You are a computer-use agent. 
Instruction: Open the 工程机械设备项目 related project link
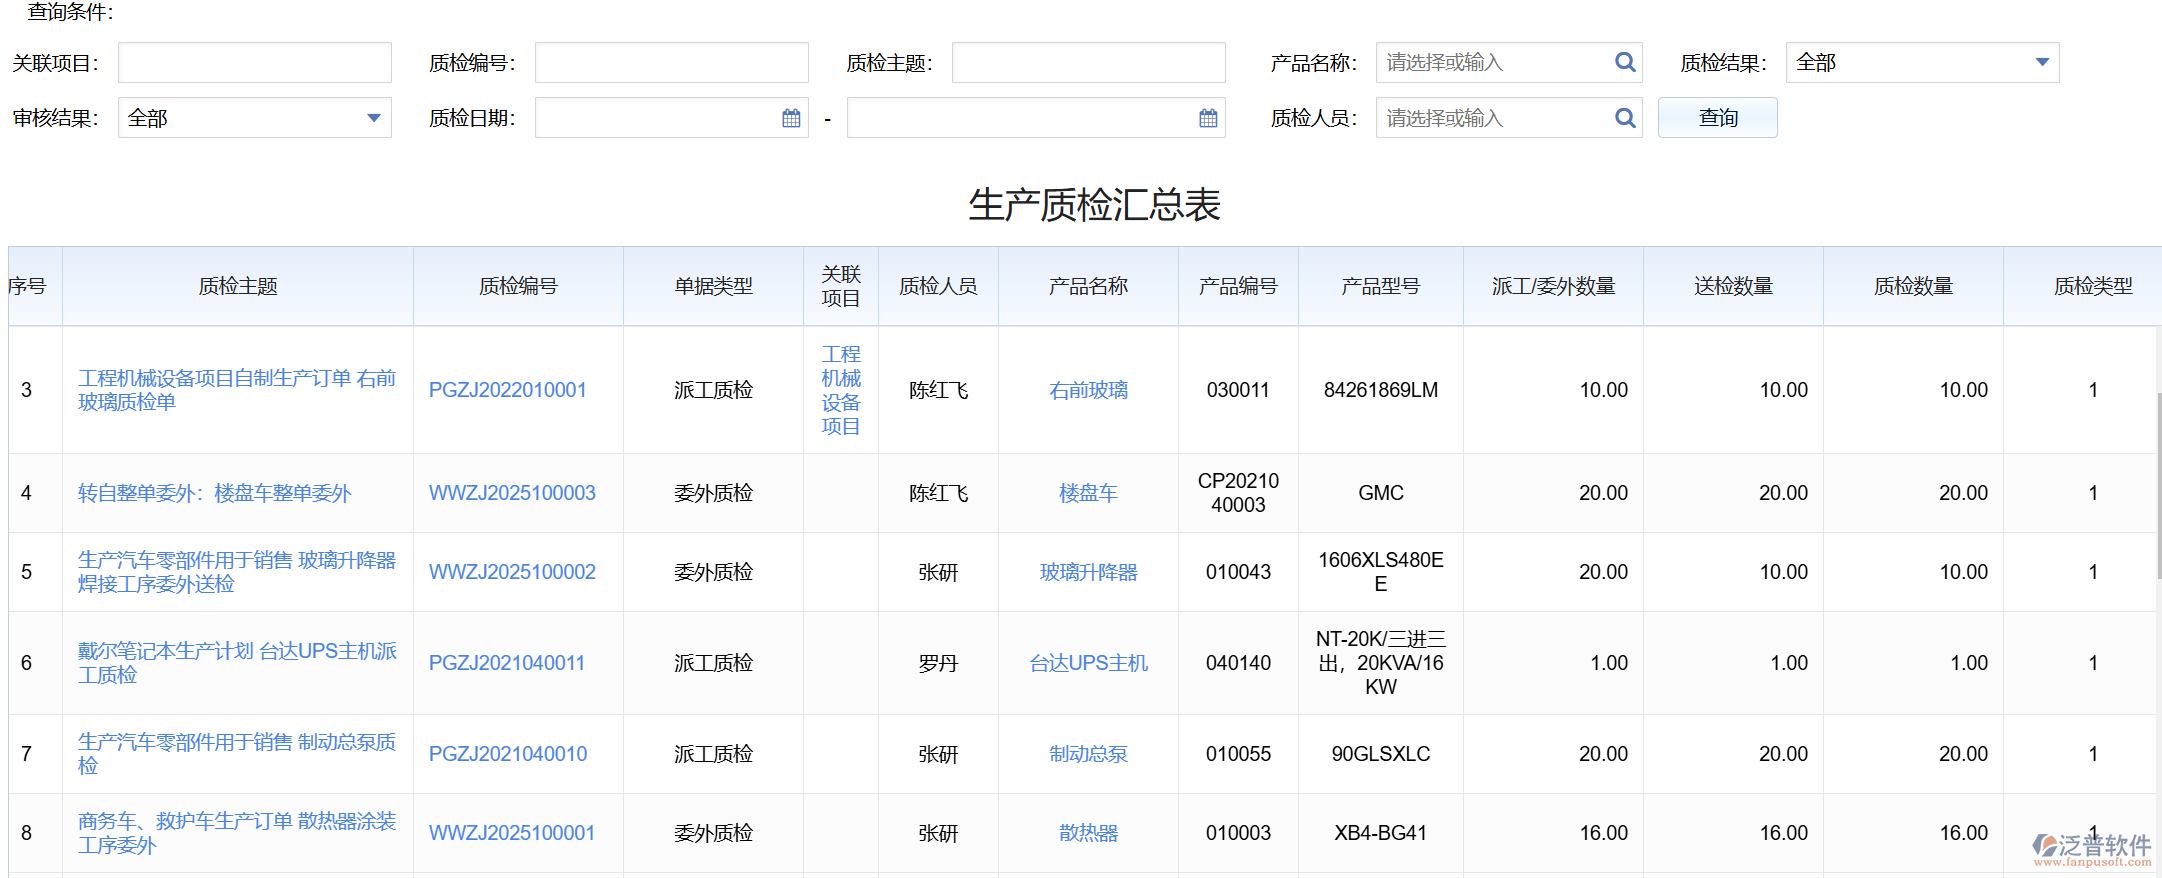coord(840,390)
